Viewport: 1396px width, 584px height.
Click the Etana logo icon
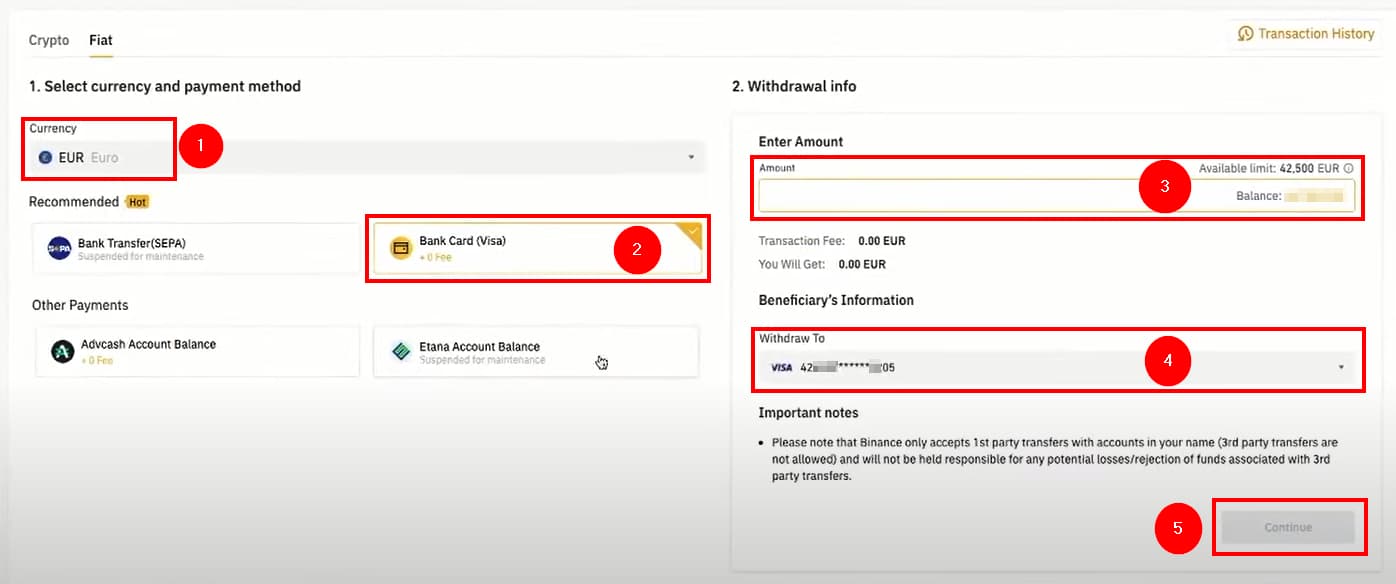click(x=401, y=351)
